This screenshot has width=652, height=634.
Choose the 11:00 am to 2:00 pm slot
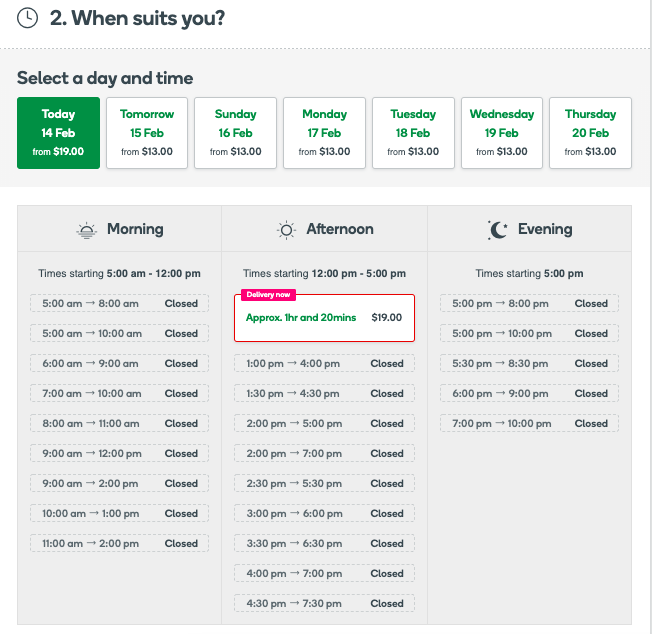click(x=119, y=543)
